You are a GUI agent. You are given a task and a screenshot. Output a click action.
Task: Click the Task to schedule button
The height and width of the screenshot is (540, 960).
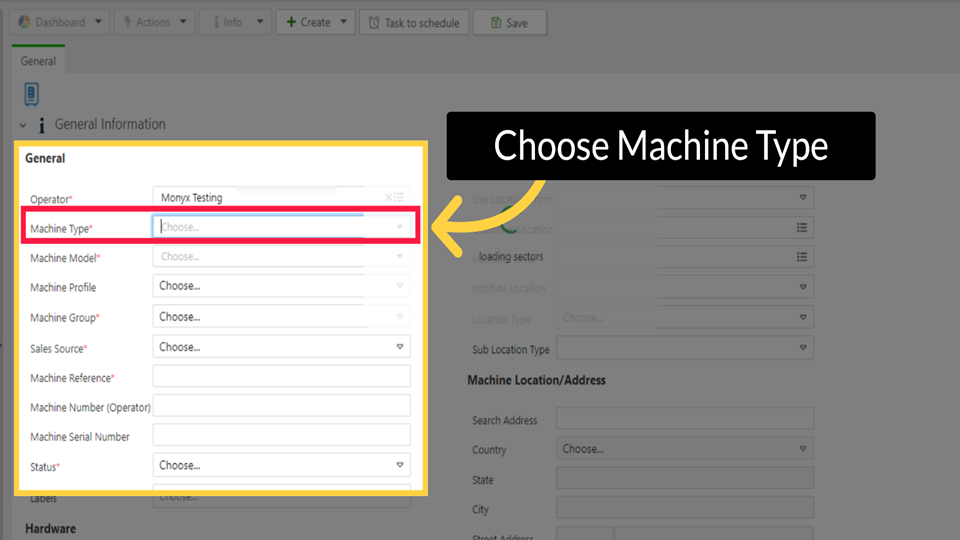pos(413,23)
